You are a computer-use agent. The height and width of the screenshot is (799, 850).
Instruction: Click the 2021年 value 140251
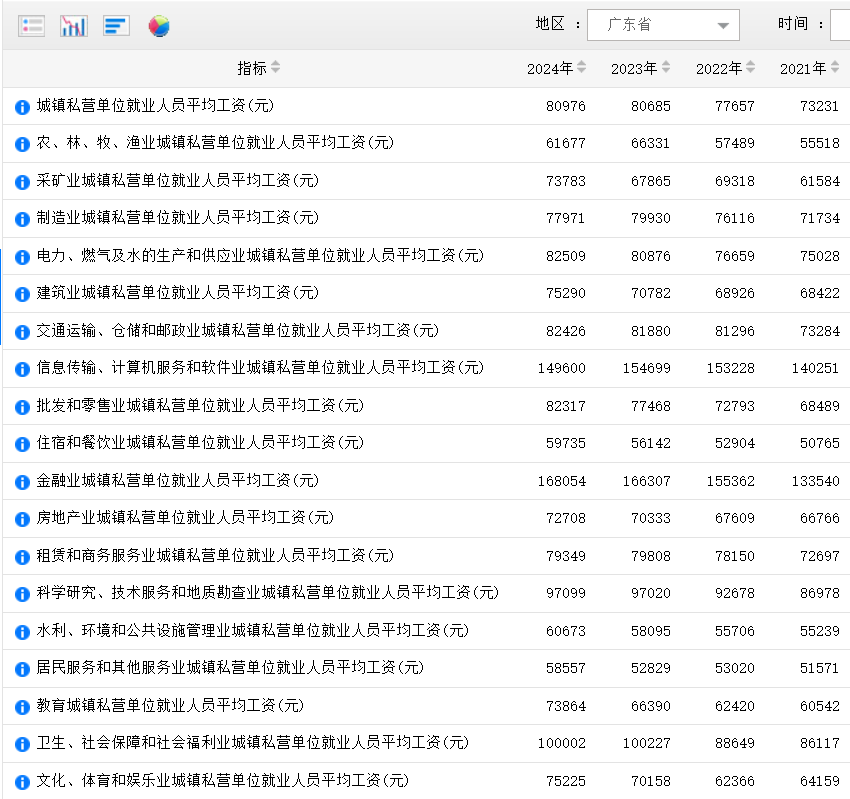point(815,369)
